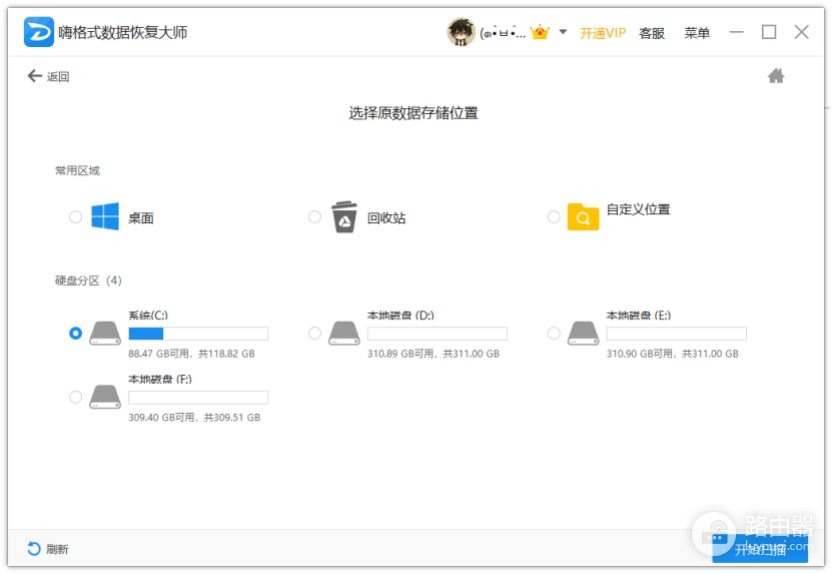
Task: Go back using the 返回 arrow icon
Action: (x=34, y=76)
